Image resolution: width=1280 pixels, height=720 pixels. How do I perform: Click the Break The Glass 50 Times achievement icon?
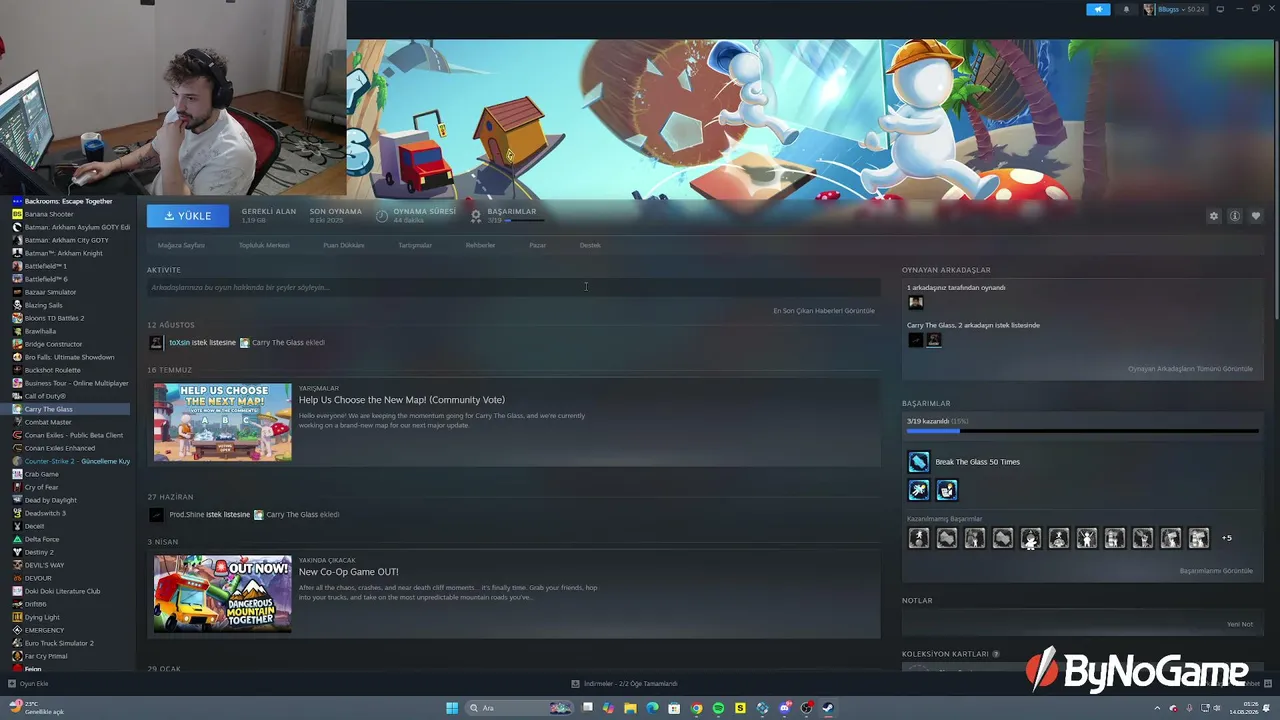click(x=918, y=462)
